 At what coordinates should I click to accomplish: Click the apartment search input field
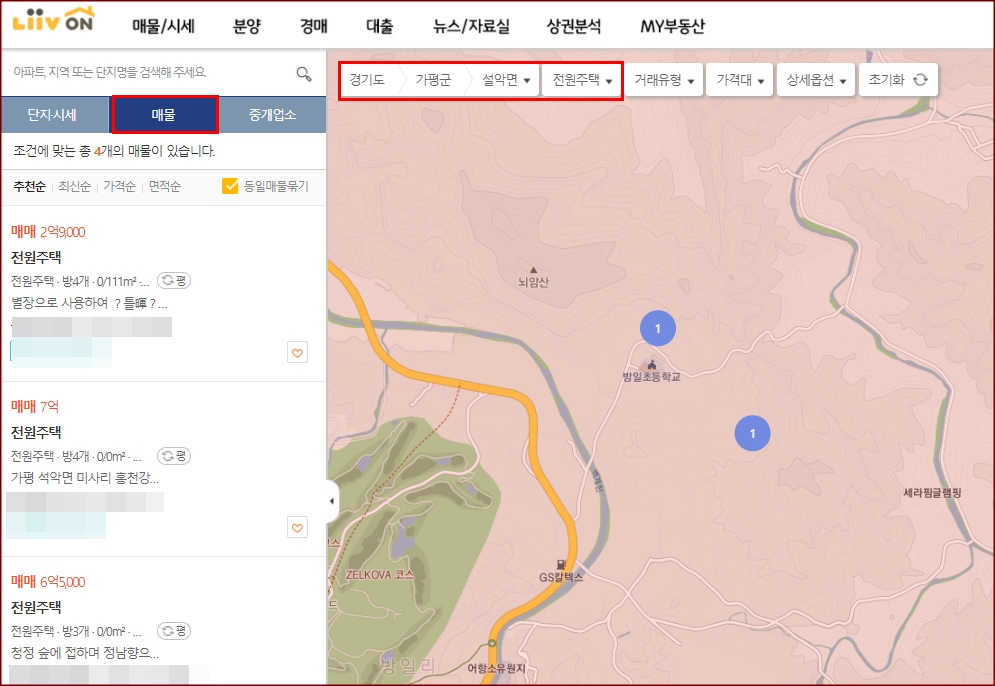point(151,72)
